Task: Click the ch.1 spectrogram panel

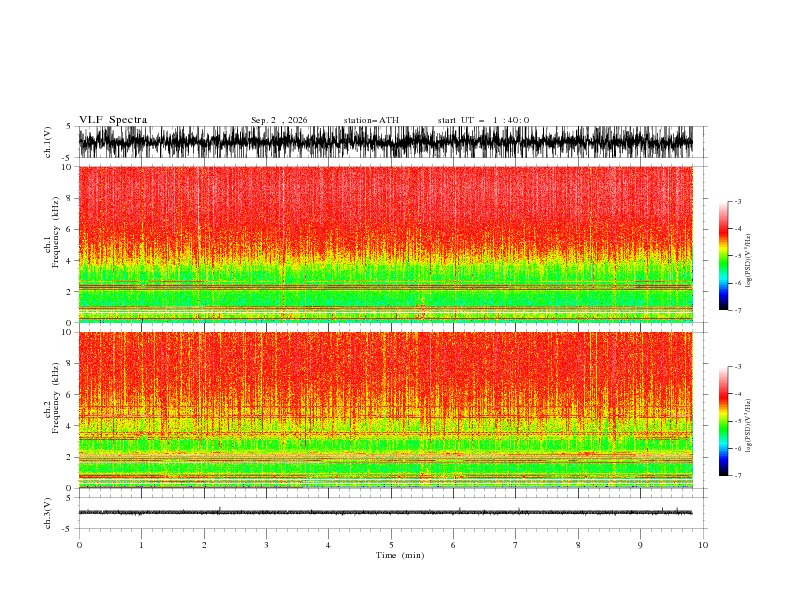Action: [385, 244]
